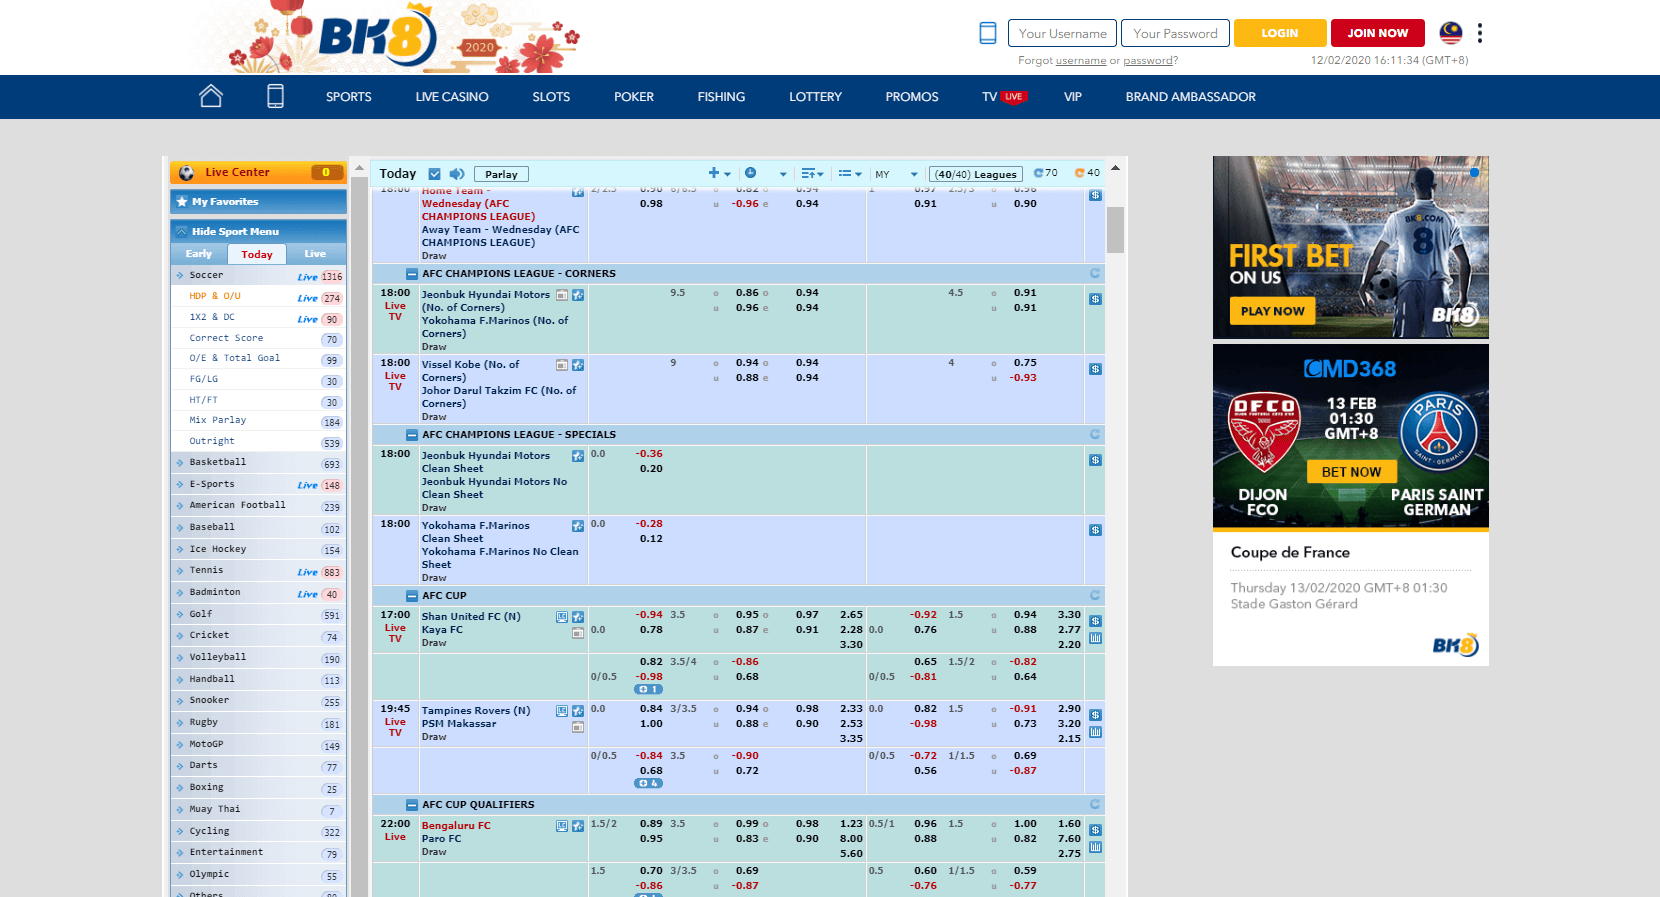Open the (40/40) Leagues selector
Viewport: 1660px width, 897px height.
(976, 174)
